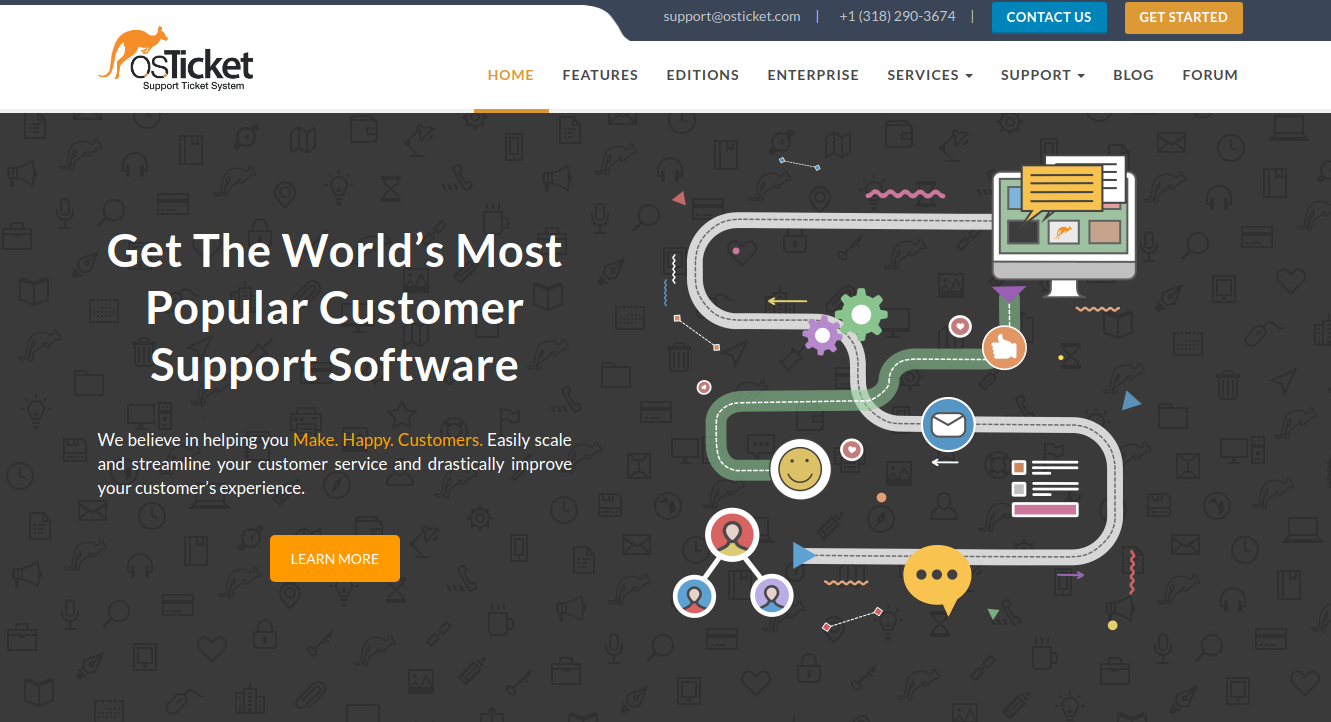Image resolution: width=1331 pixels, height=722 pixels.
Task: Open the Editions page
Action: [x=703, y=75]
